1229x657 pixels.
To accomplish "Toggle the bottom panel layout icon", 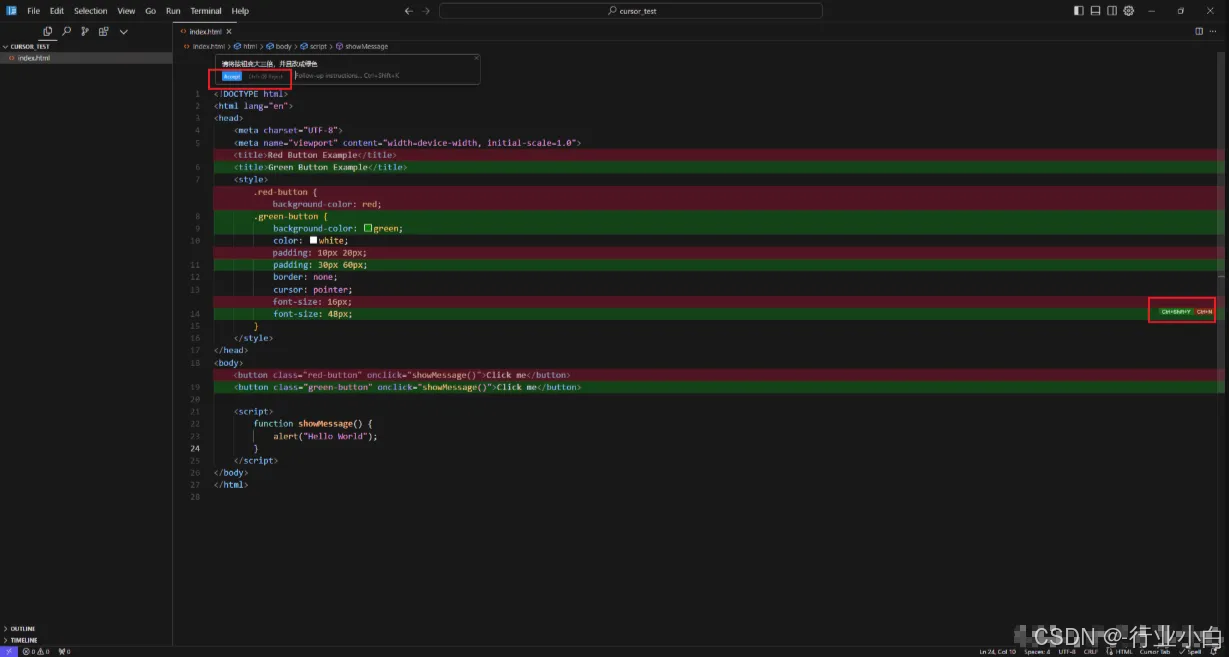I will (1096, 11).
